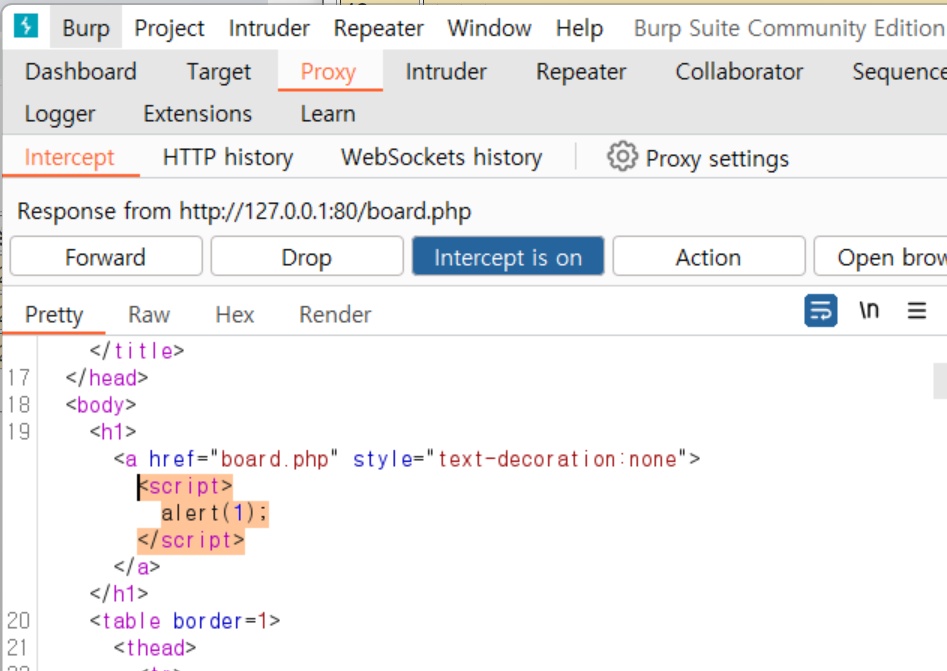This screenshot has height=671, width=947.
Task: Click the editor vertical scrollbar thumb
Action: tap(940, 381)
